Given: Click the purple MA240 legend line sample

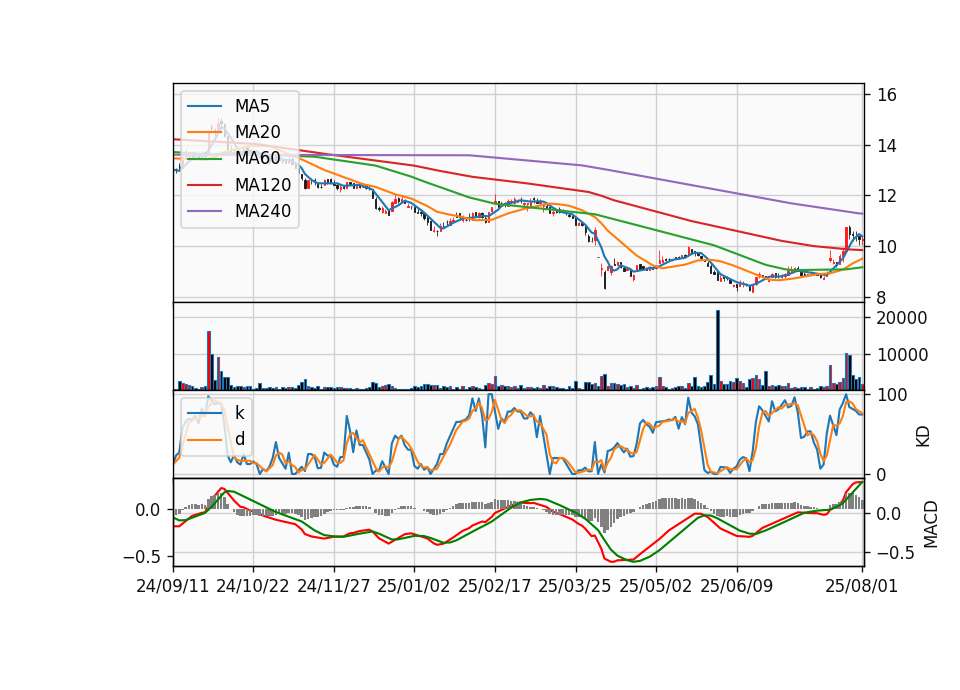Looking at the screenshot, I should [x=204, y=211].
